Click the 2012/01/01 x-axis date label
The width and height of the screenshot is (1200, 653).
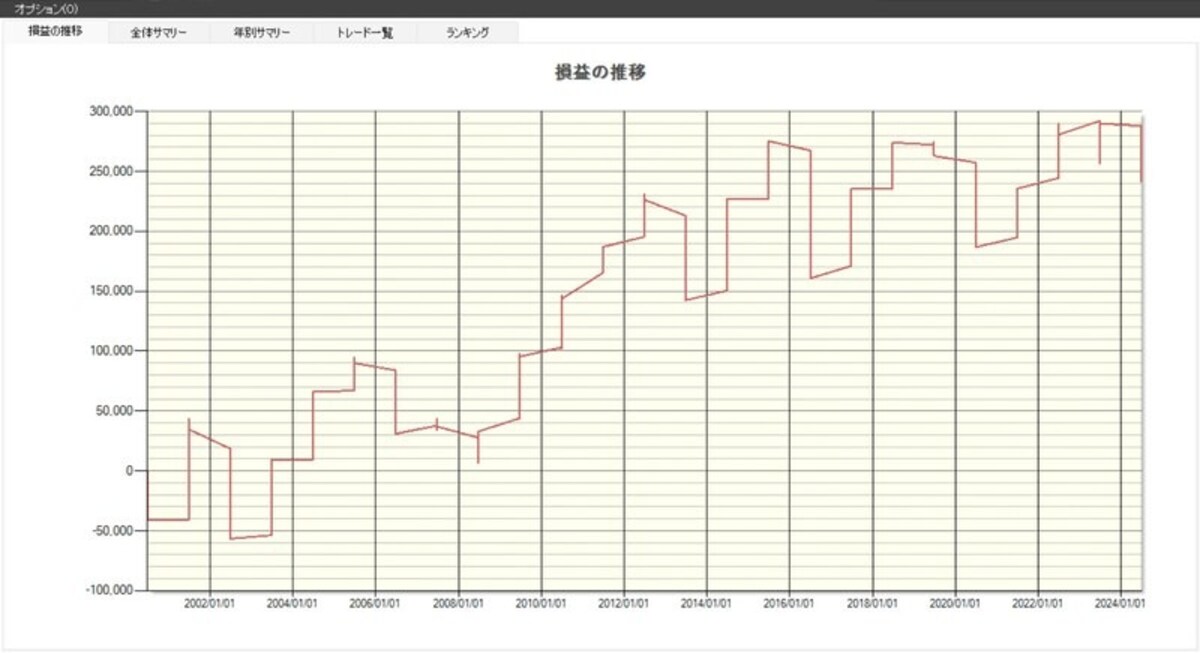click(624, 604)
